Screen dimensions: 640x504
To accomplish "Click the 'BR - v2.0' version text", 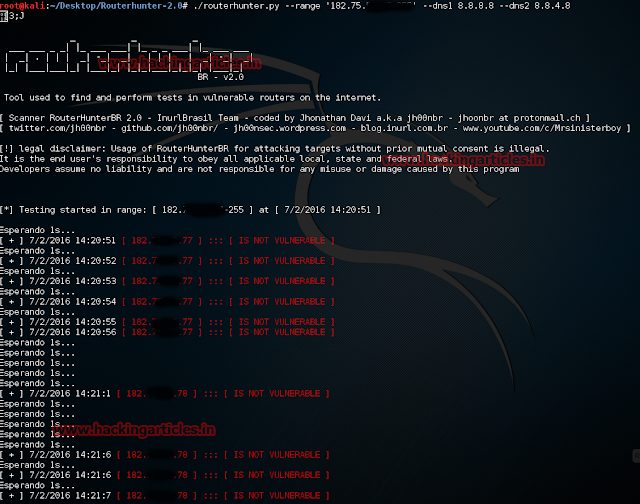I will 220,77.
